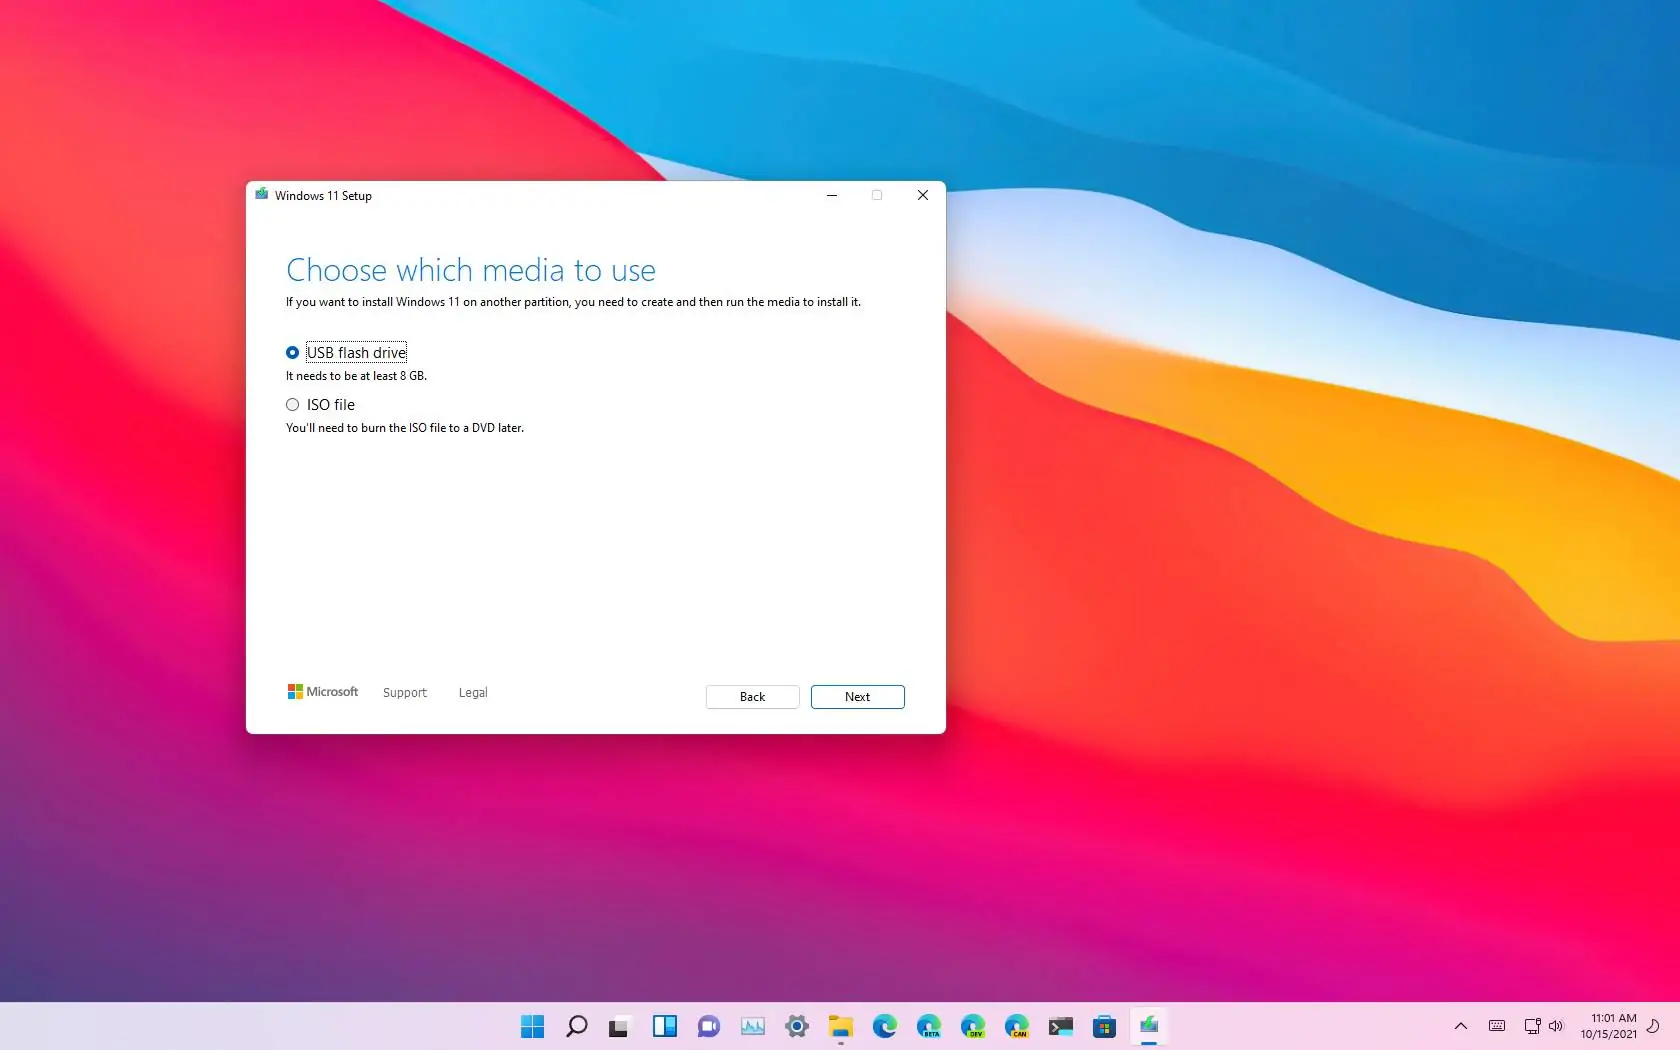Close the Windows 11 Setup window
This screenshot has height=1050, width=1680.
(923, 195)
